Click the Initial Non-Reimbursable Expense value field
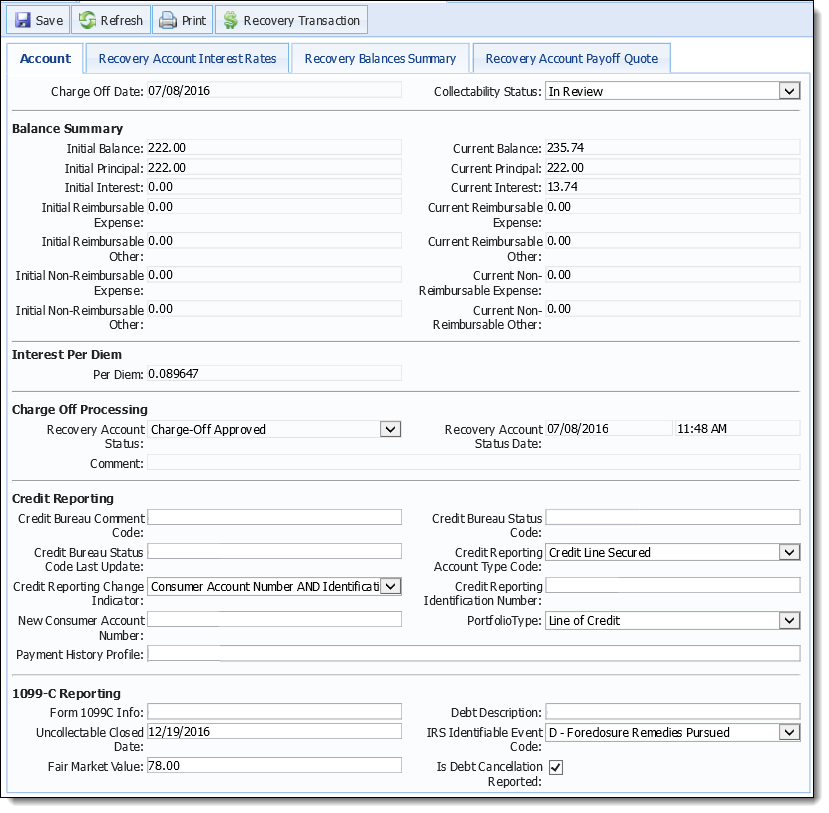 pos(274,274)
